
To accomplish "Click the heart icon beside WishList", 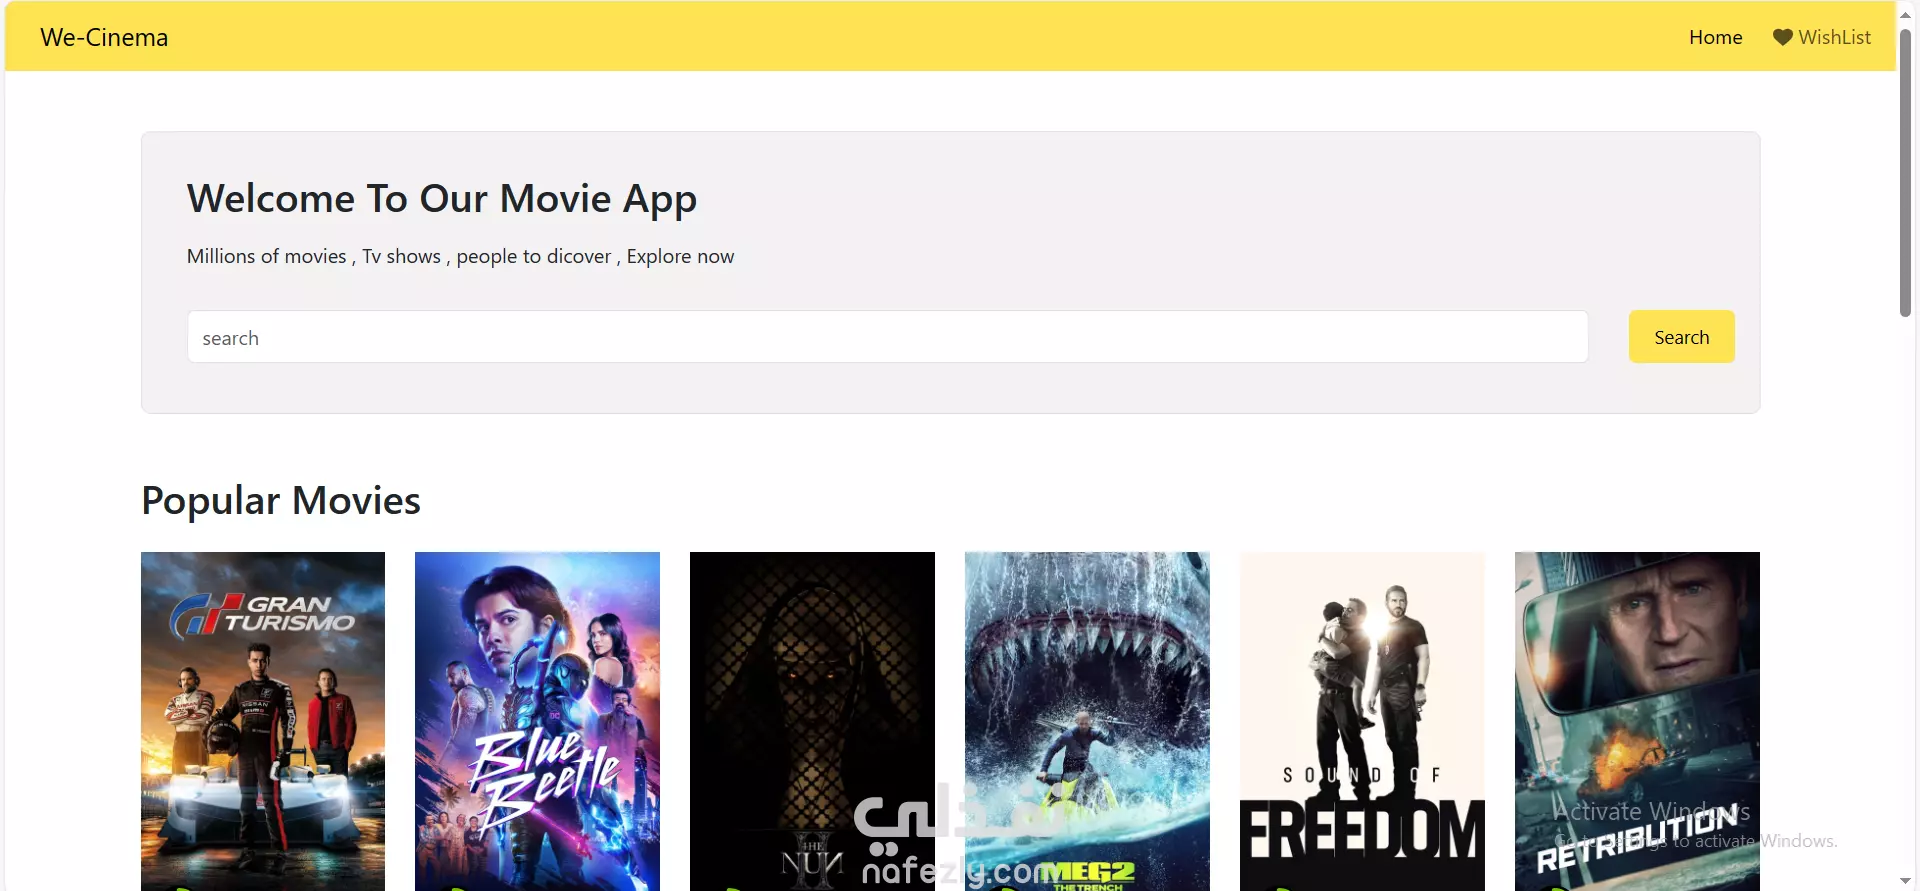I will (x=1782, y=37).
